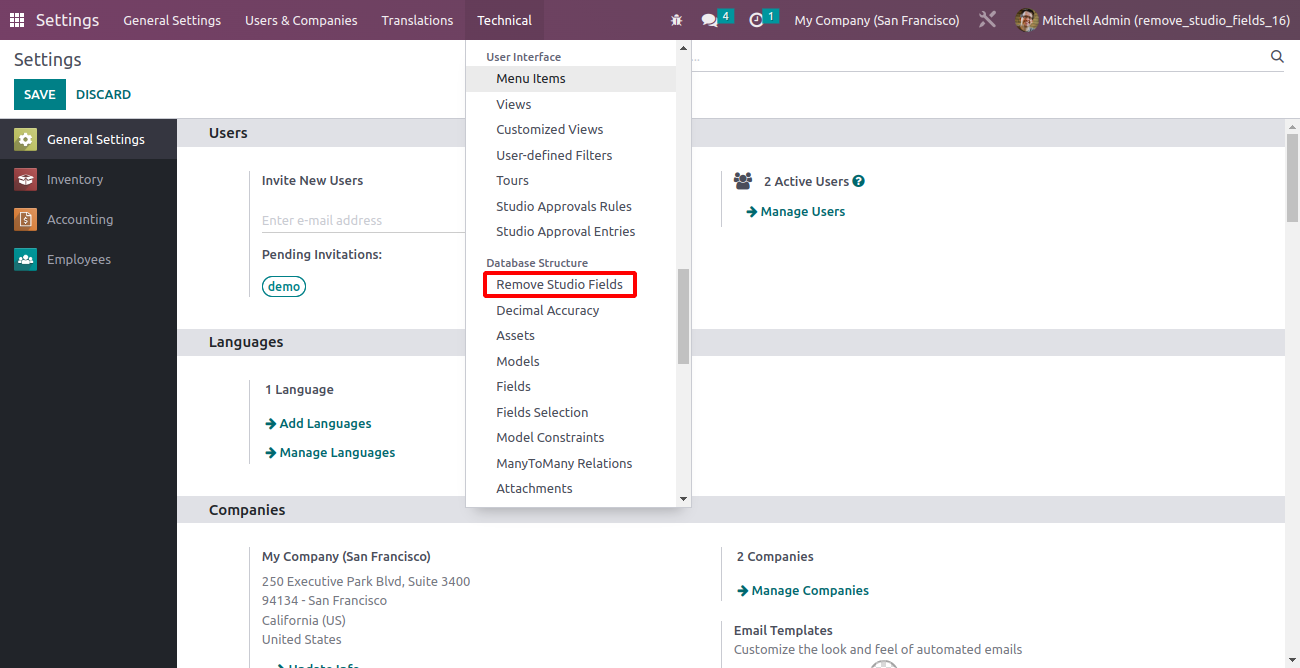Click the e-mail address input field
The width and height of the screenshot is (1300, 668).
point(360,221)
